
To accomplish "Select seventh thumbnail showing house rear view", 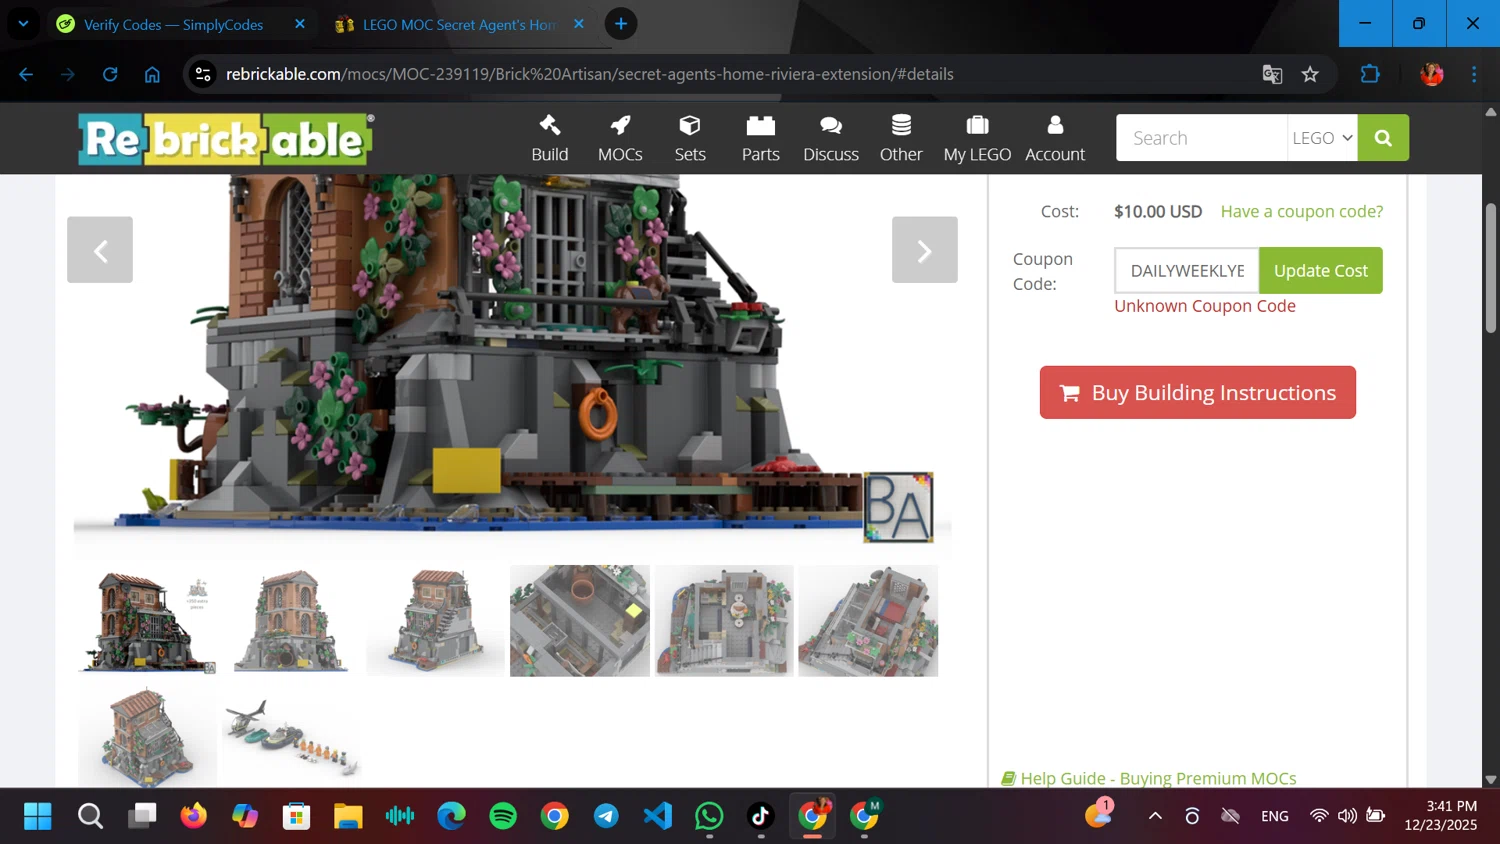I will pos(148,736).
